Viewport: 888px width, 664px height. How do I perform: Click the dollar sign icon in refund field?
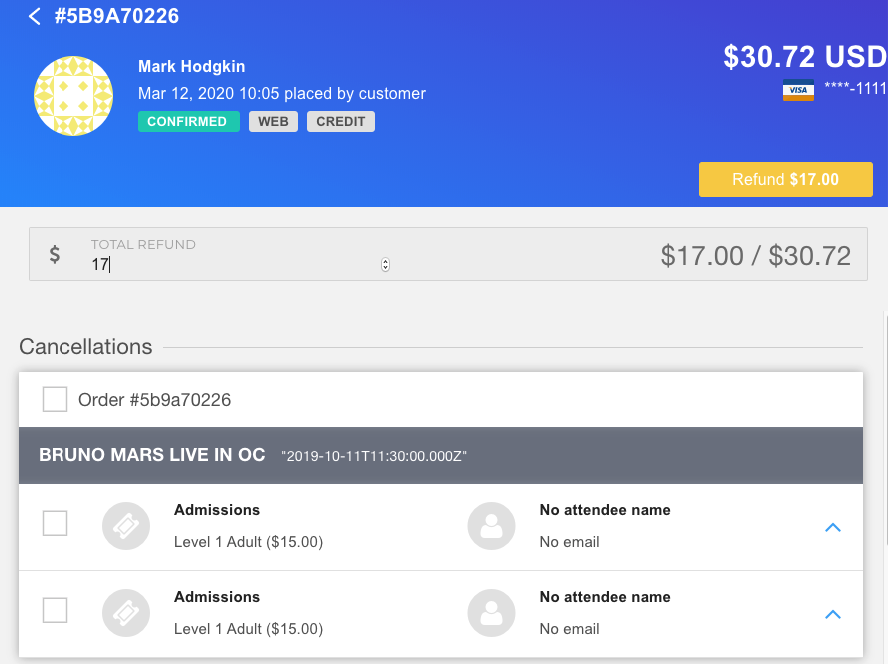pyautogui.click(x=54, y=254)
